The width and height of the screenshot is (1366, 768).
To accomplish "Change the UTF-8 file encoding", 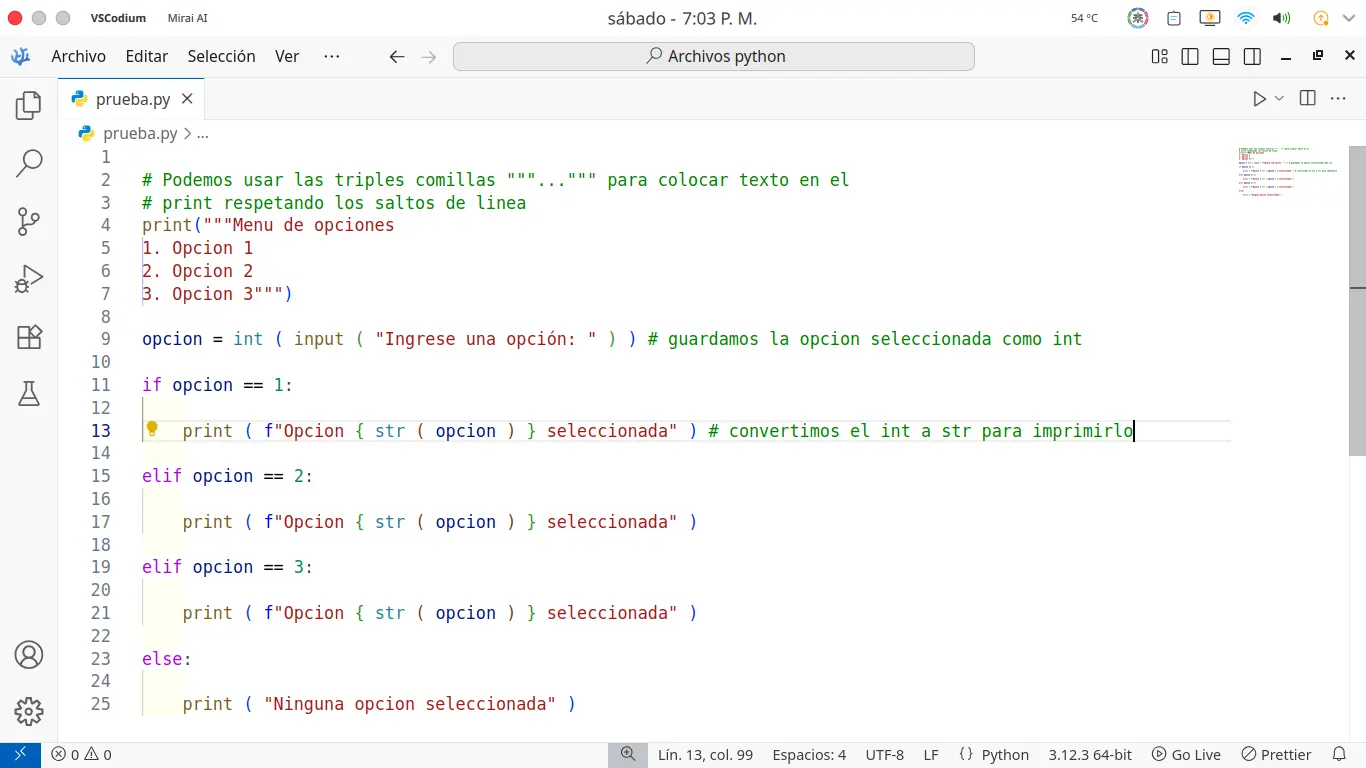I will tap(885, 755).
